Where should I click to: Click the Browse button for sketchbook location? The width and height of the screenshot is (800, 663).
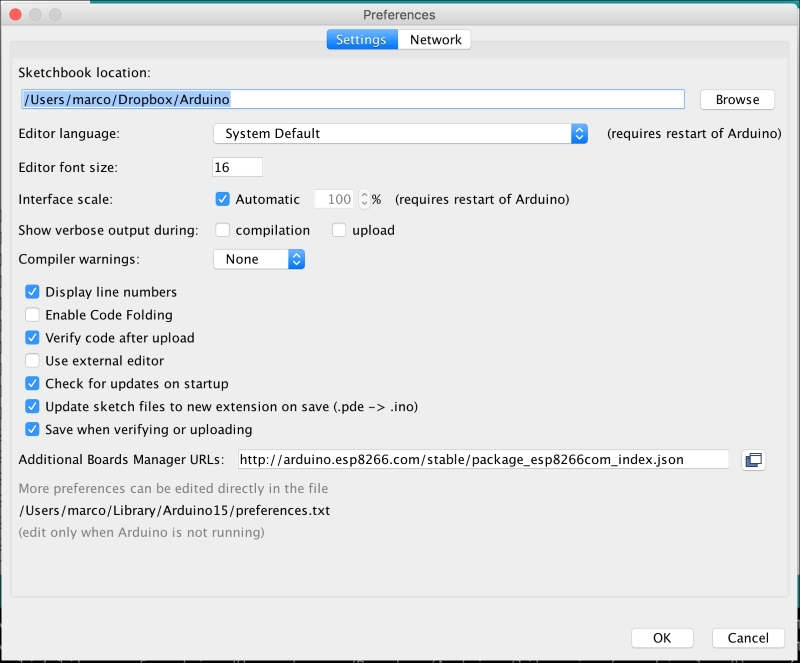pos(737,100)
